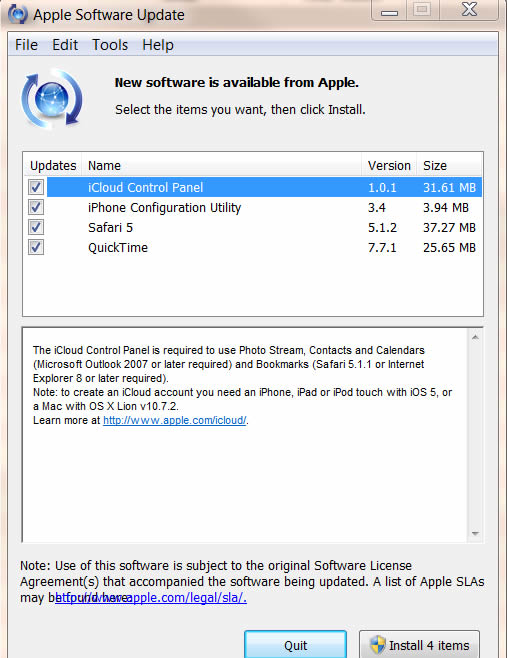
Task: Uncheck the Safari 5 checkbox
Action: pyautogui.click(x=36, y=227)
